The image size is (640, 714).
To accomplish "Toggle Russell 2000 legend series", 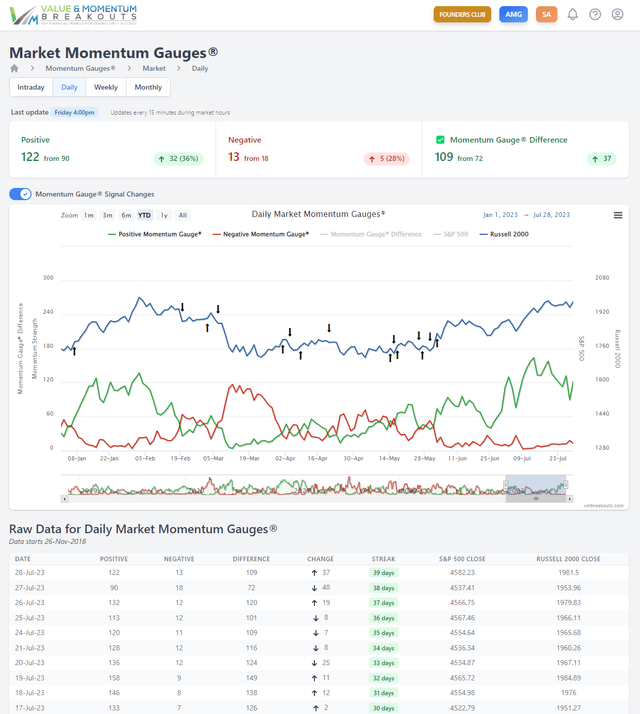I will coord(504,234).
